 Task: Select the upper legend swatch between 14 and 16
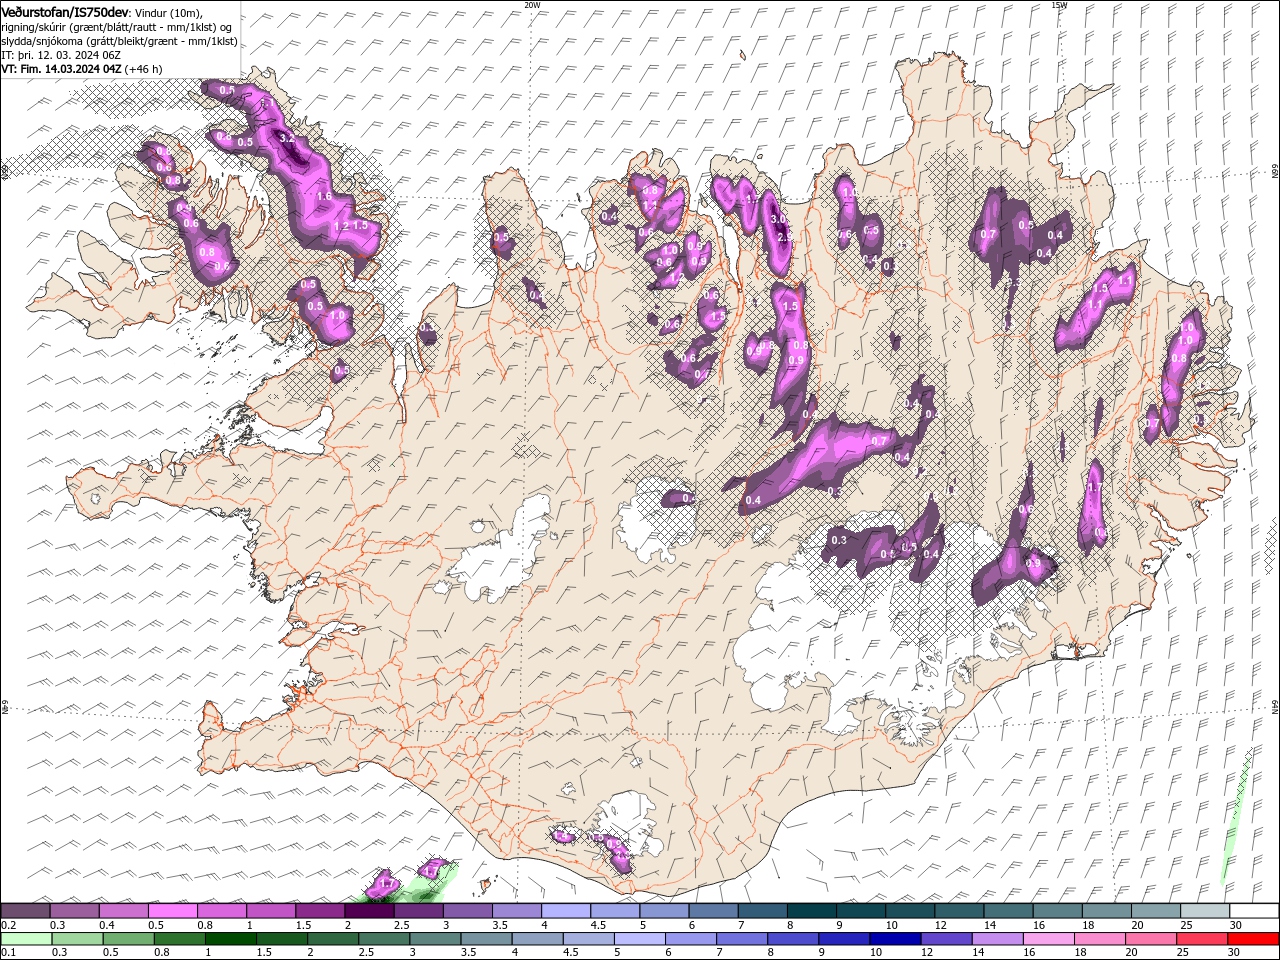pos(1007,911)
